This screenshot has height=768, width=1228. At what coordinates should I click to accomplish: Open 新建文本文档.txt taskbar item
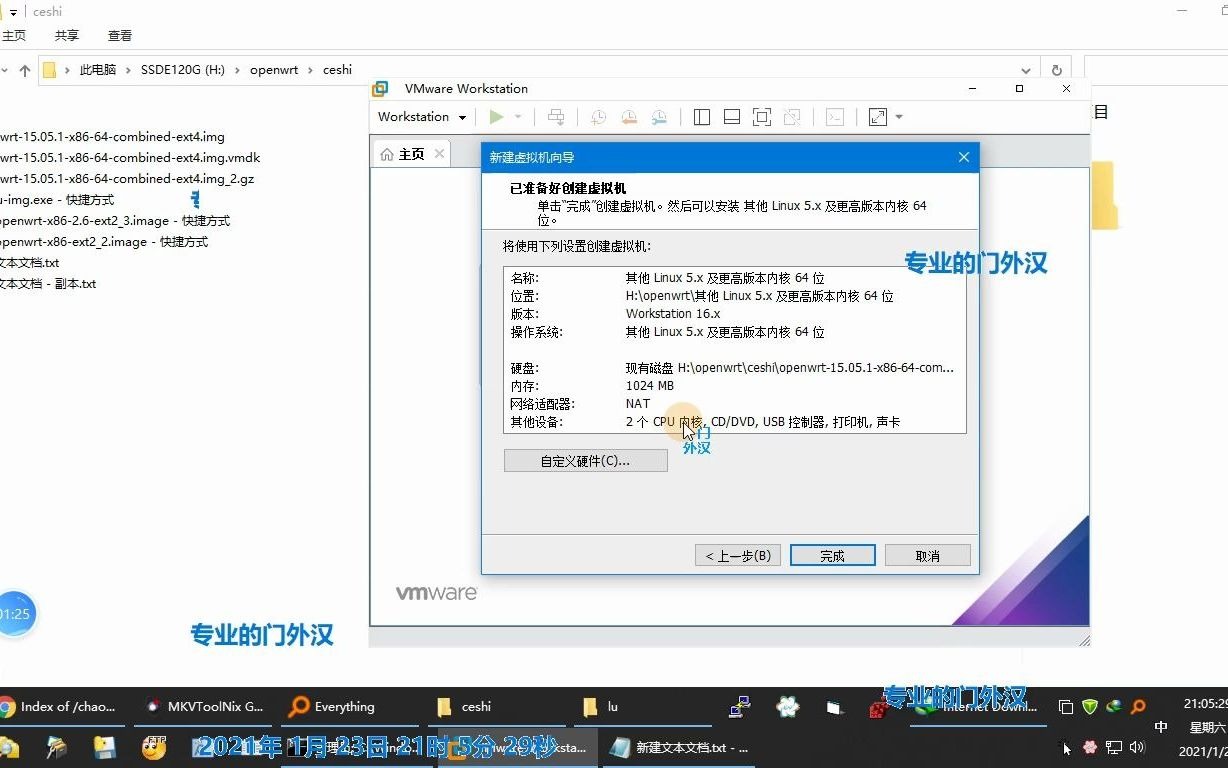tap(680, 748)
